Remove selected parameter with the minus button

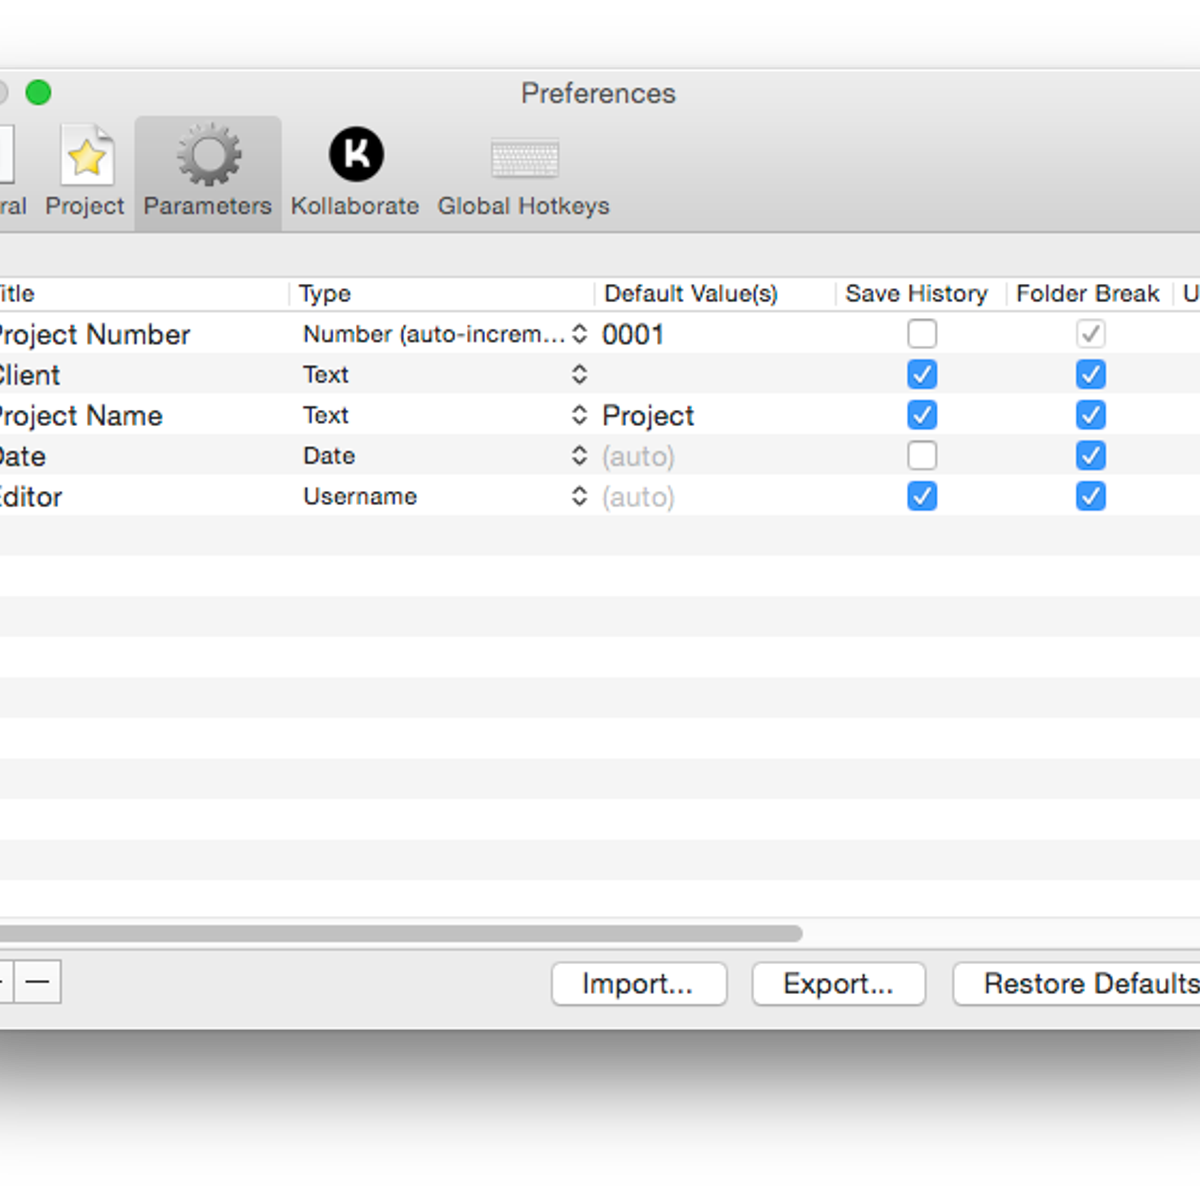(39, 983)
